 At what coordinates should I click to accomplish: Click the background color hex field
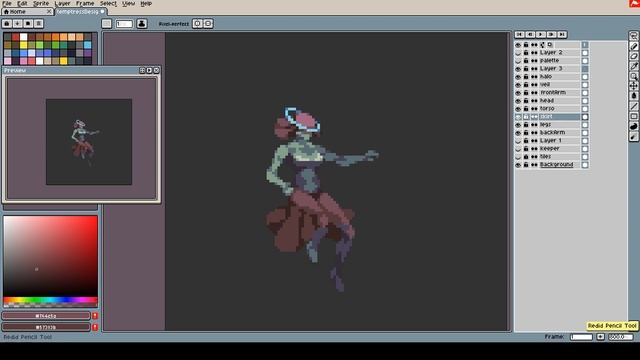point(46,327)
